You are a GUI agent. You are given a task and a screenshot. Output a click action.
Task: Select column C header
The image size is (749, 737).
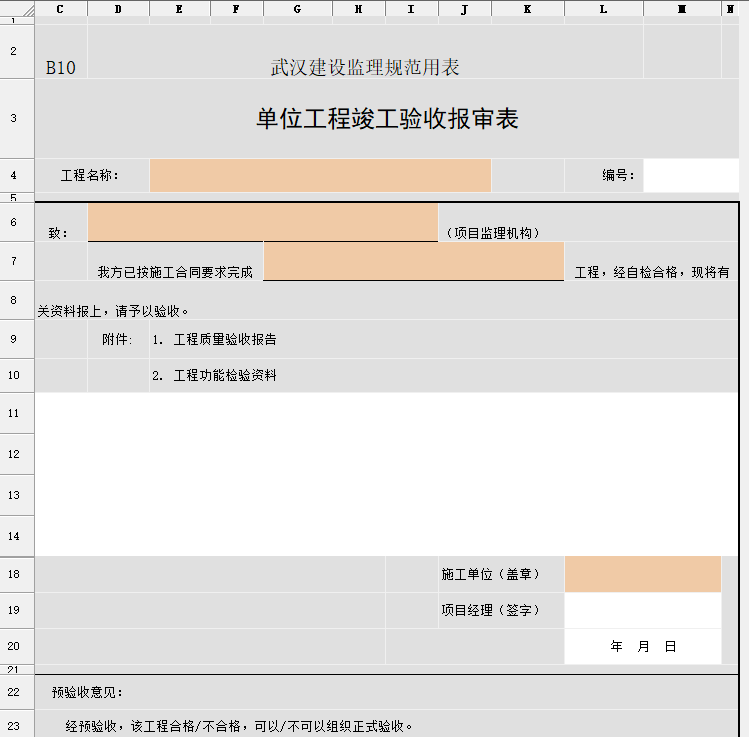tap(61, 9)
